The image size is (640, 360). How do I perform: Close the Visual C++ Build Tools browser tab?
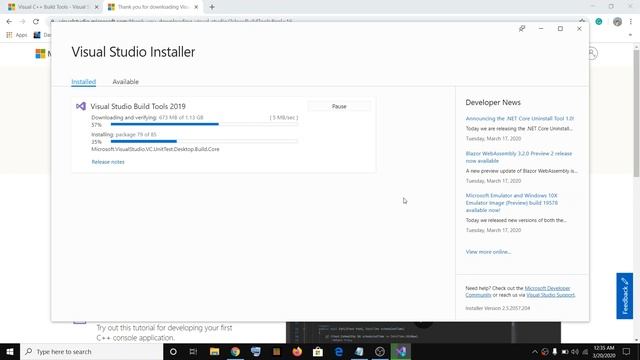(x=96, y=7)
